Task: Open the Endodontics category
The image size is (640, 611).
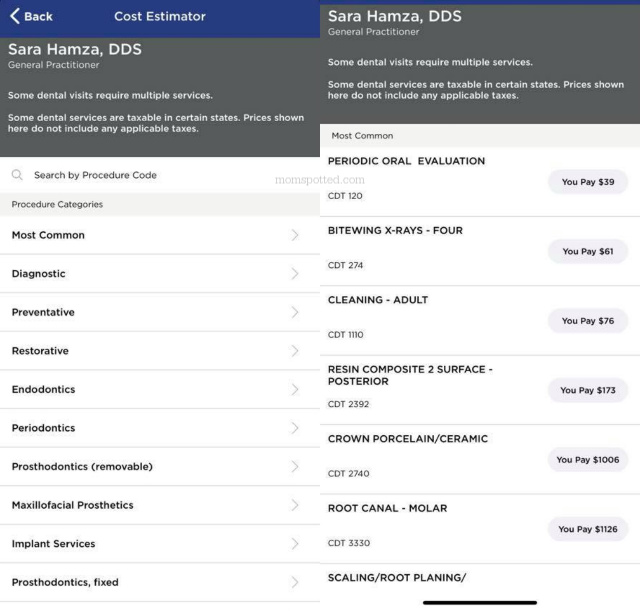Action: click(x=160, y=389)
